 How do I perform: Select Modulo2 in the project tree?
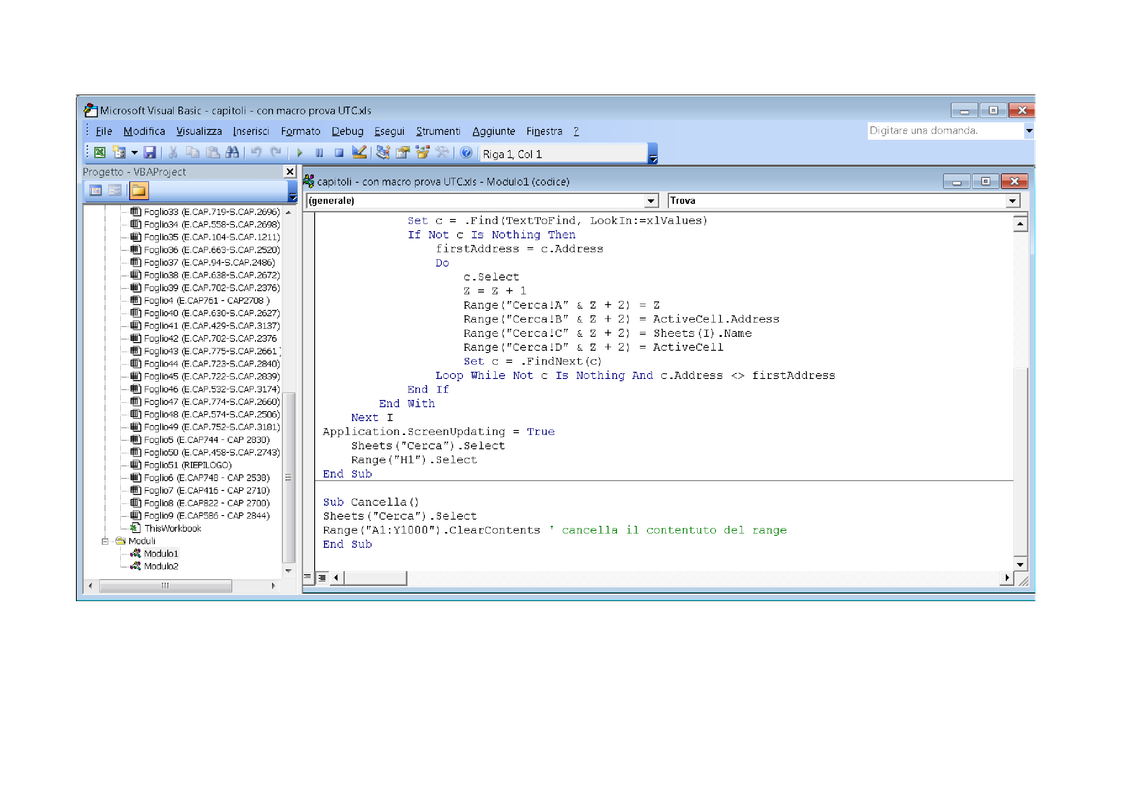pos(160,566)
